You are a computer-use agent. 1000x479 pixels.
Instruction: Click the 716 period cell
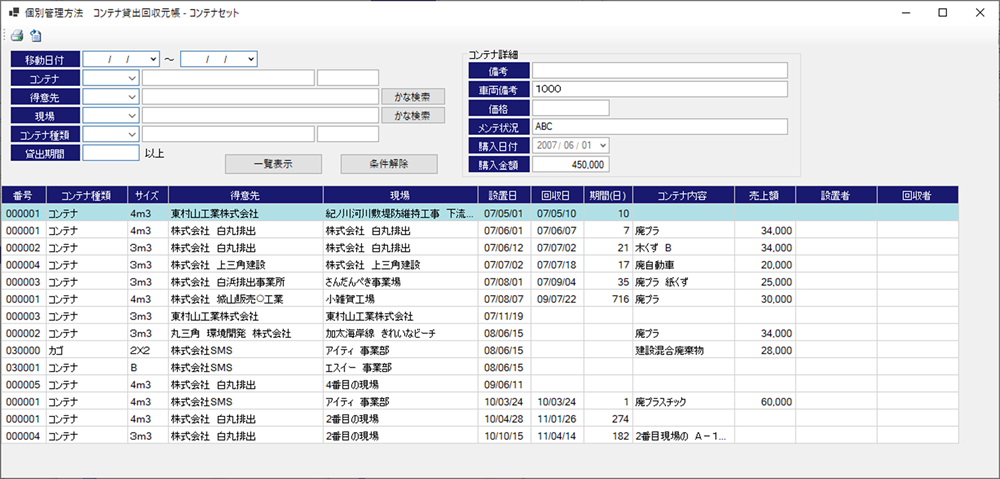[608, 298]
